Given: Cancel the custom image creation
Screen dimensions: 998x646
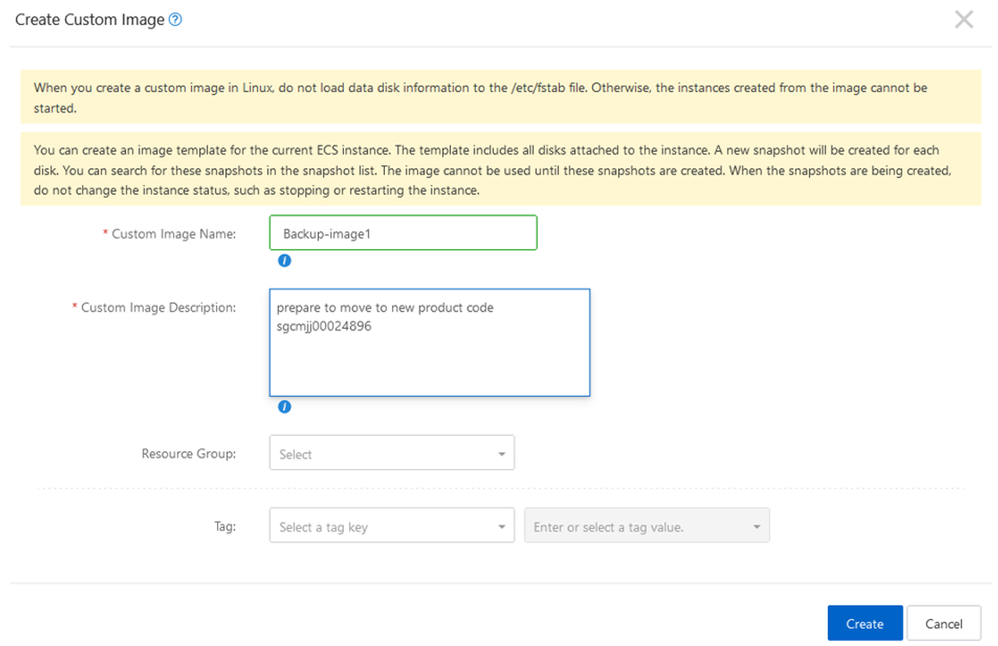Looking at the screenshot, I should click(943, 623).
